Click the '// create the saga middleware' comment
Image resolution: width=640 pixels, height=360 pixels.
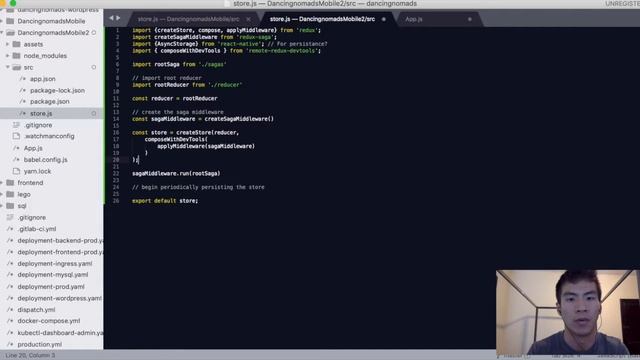[x=178, y=112]
